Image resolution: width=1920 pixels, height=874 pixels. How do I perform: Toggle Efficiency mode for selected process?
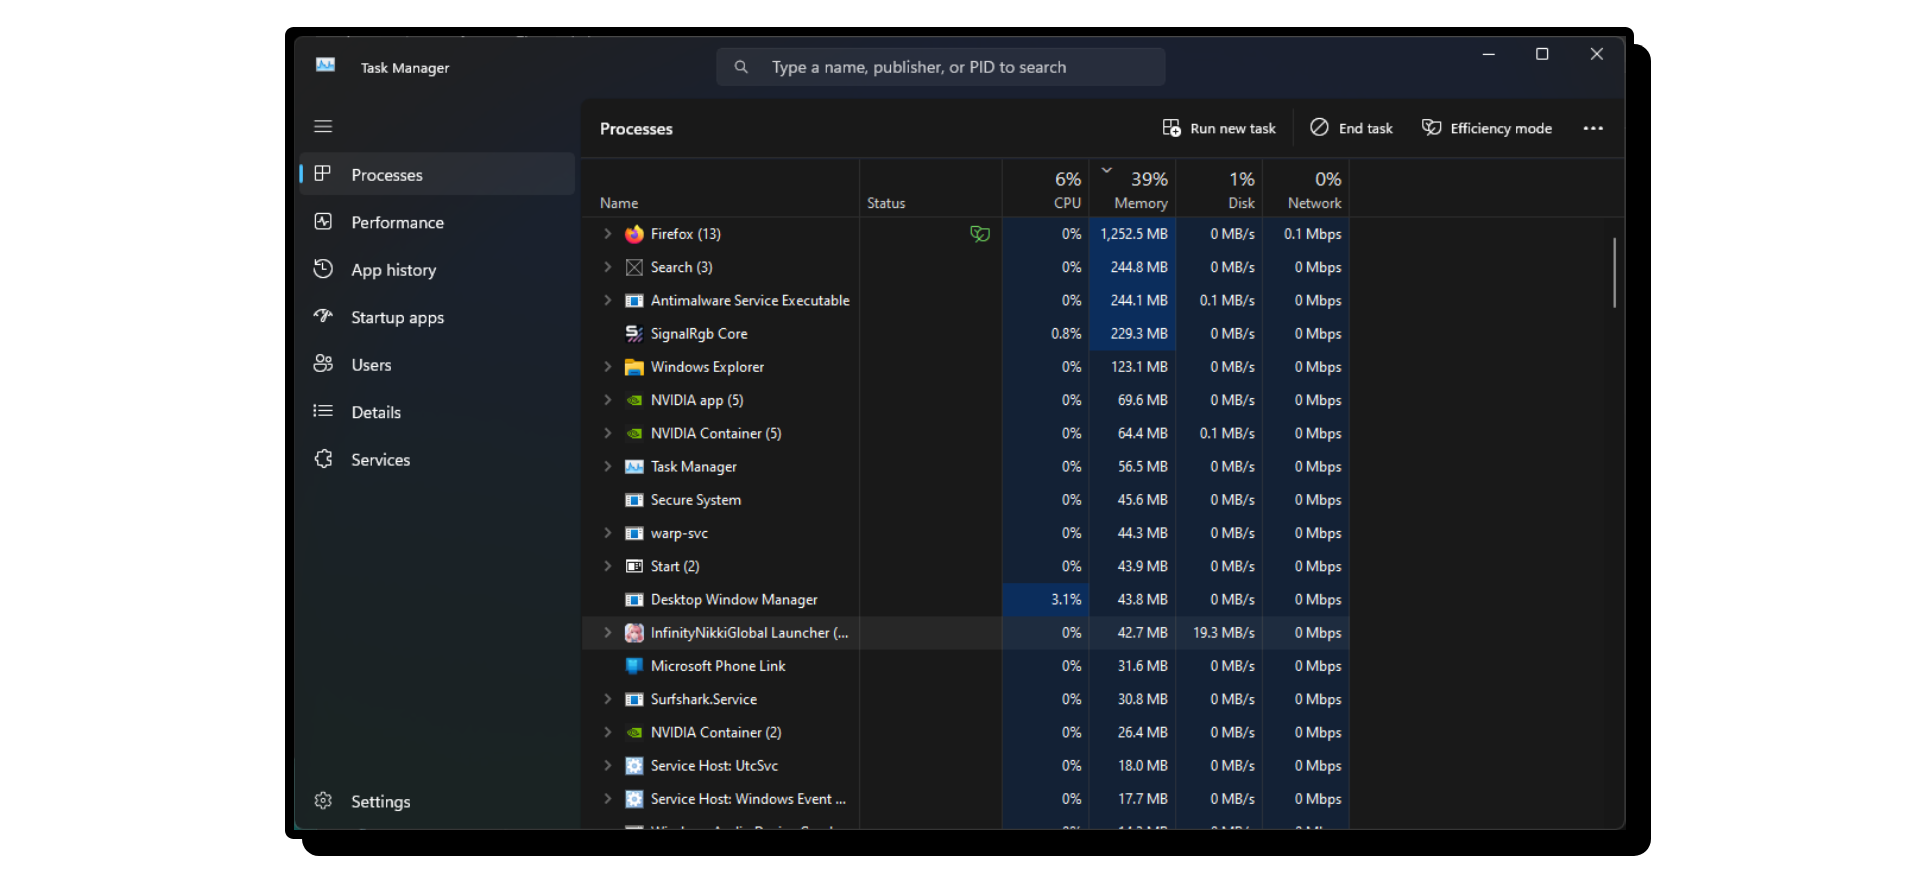[1487, 128]
